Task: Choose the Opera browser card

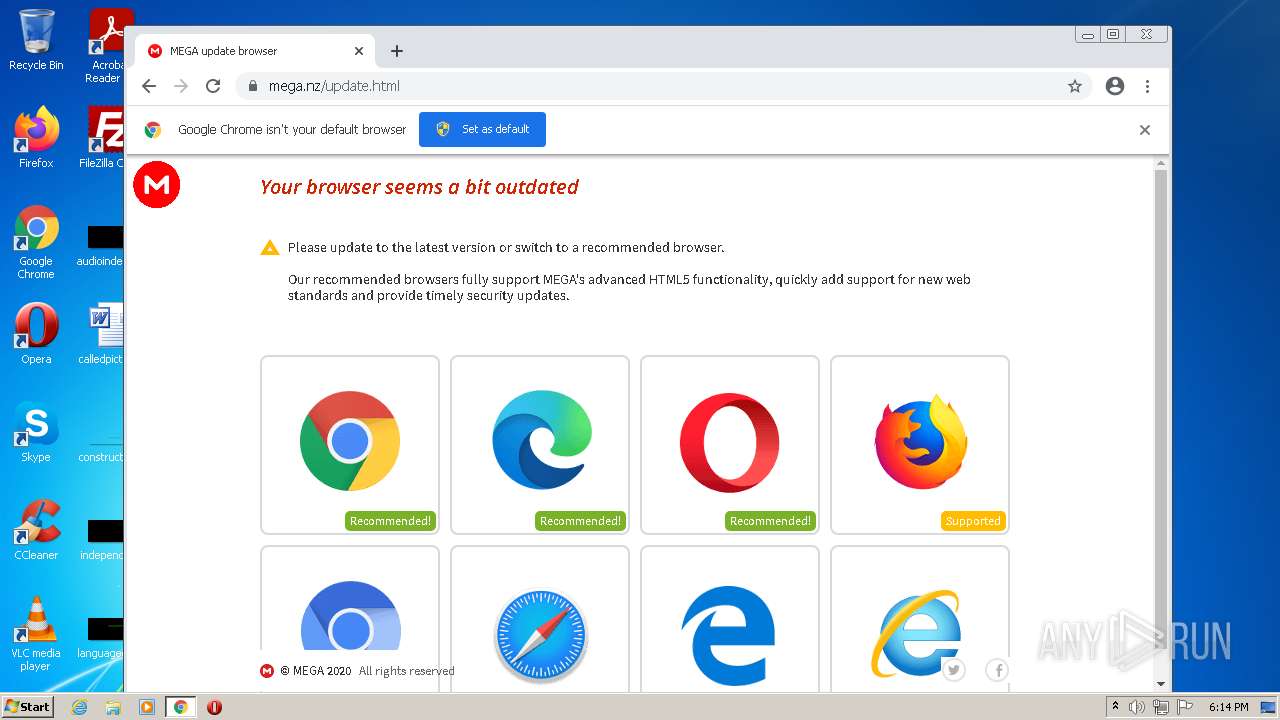Action: point(730,445)
